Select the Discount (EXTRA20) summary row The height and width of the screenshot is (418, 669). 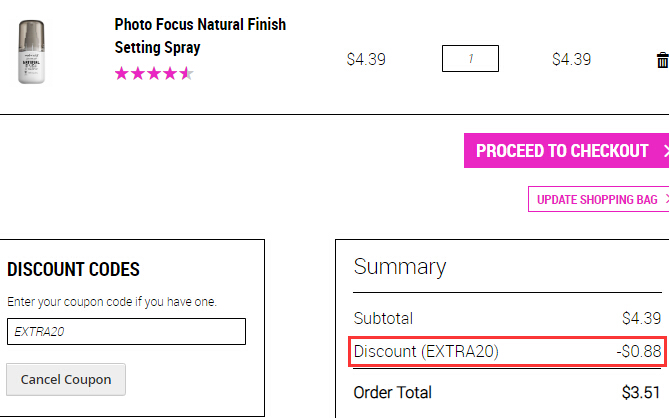(x=507, y=351)
